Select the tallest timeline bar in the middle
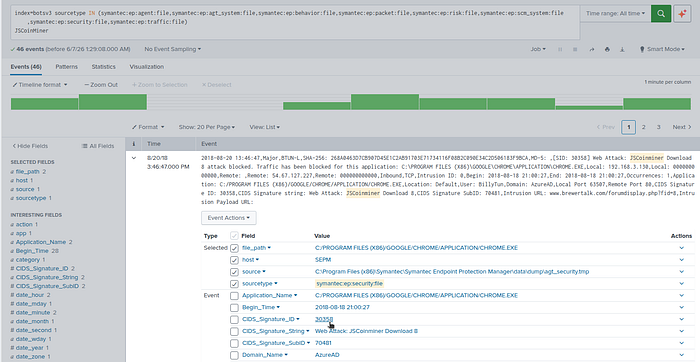700x362 pixels. (x=385, y=102)
